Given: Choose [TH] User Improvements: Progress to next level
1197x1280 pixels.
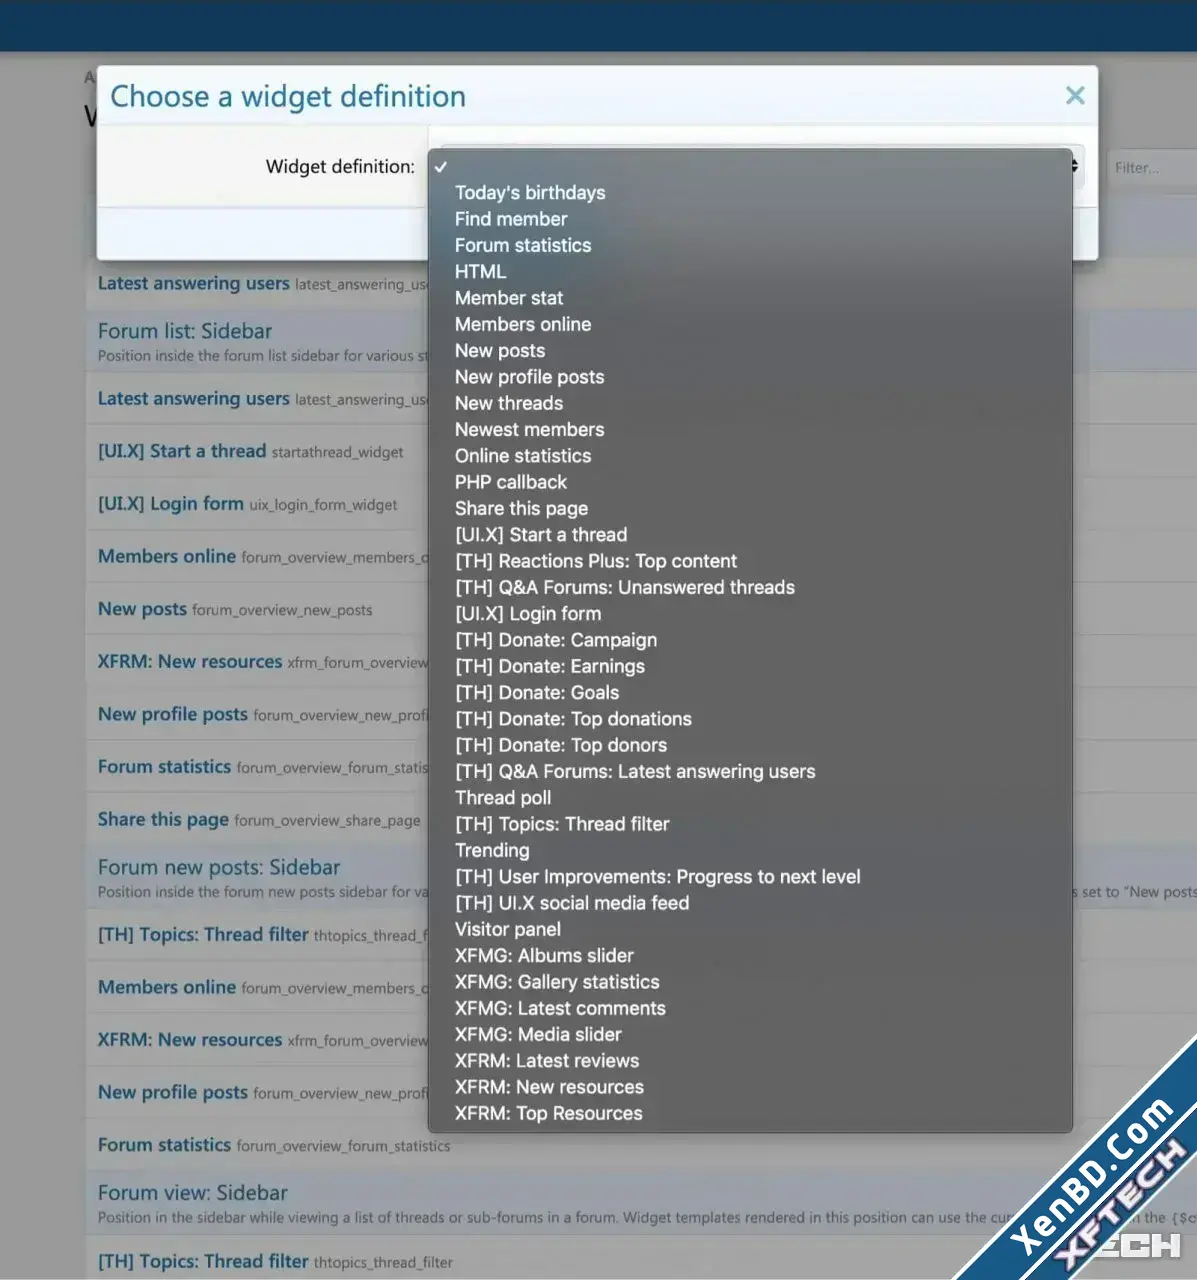Looking at the screenshot, I should [750, 877].
